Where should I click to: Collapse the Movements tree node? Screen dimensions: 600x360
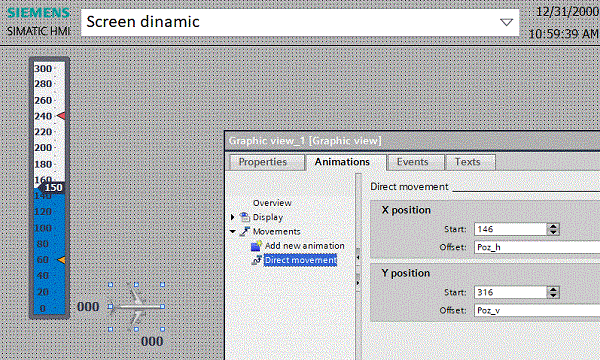pyautogui.click(x=233, y=231)
